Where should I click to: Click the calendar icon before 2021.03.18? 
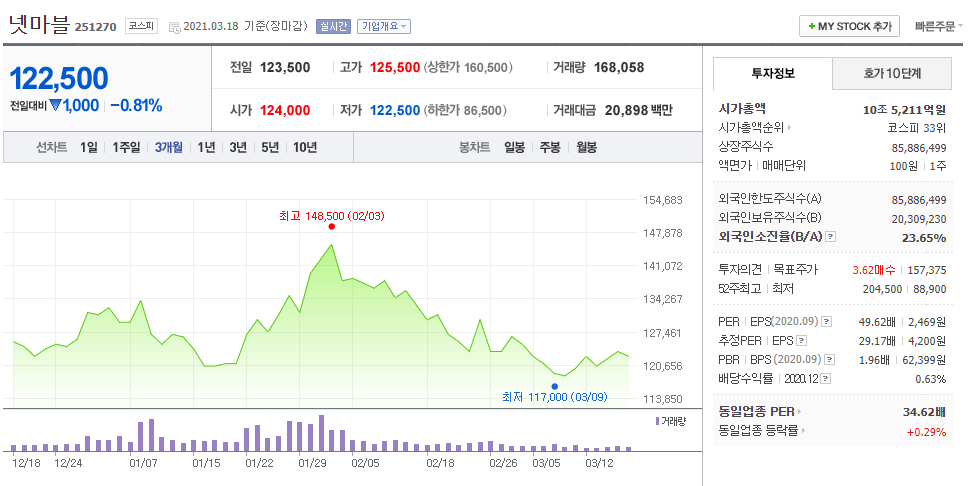[x=175, y=27]
